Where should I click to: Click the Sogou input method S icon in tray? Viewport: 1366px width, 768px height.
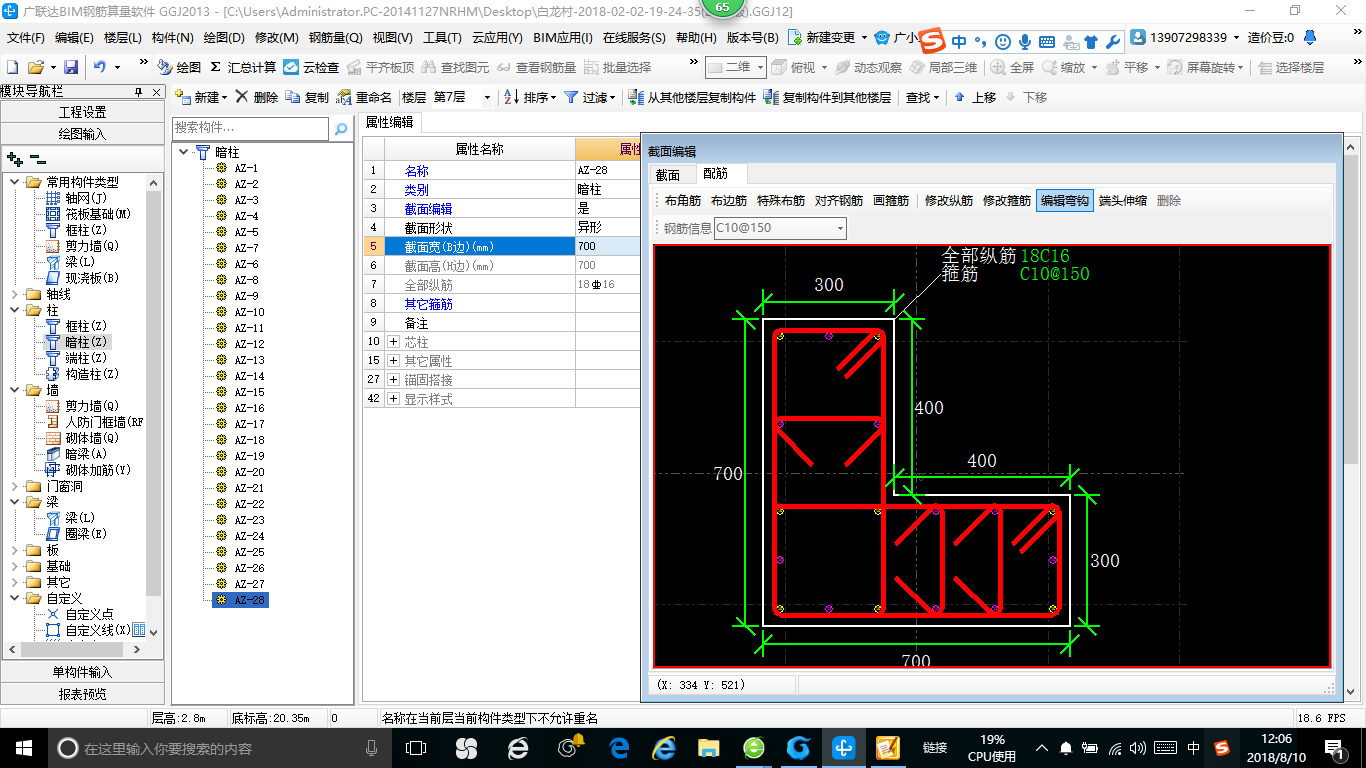[1221, 748]
